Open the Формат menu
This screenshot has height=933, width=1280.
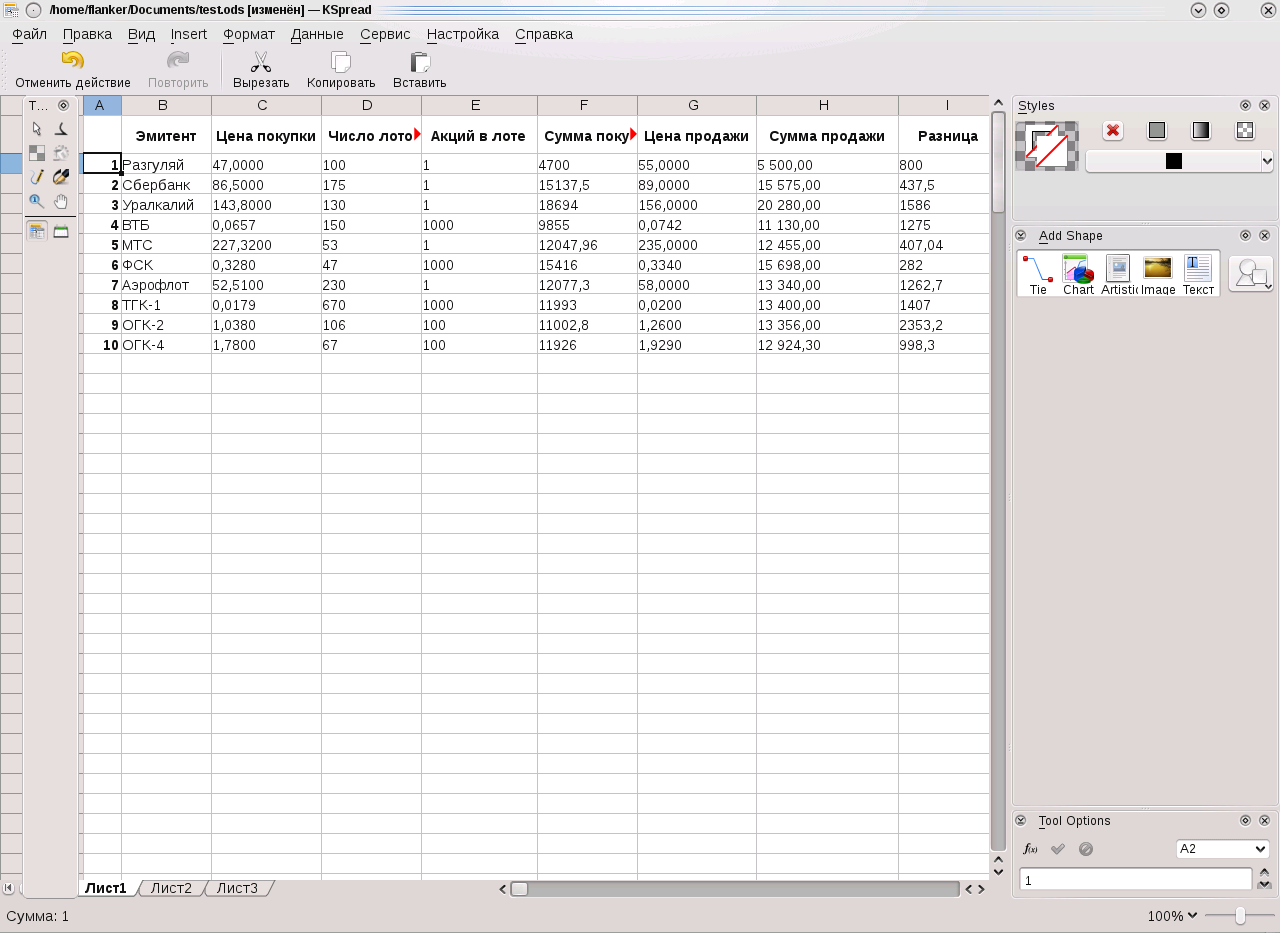(249, 34)
